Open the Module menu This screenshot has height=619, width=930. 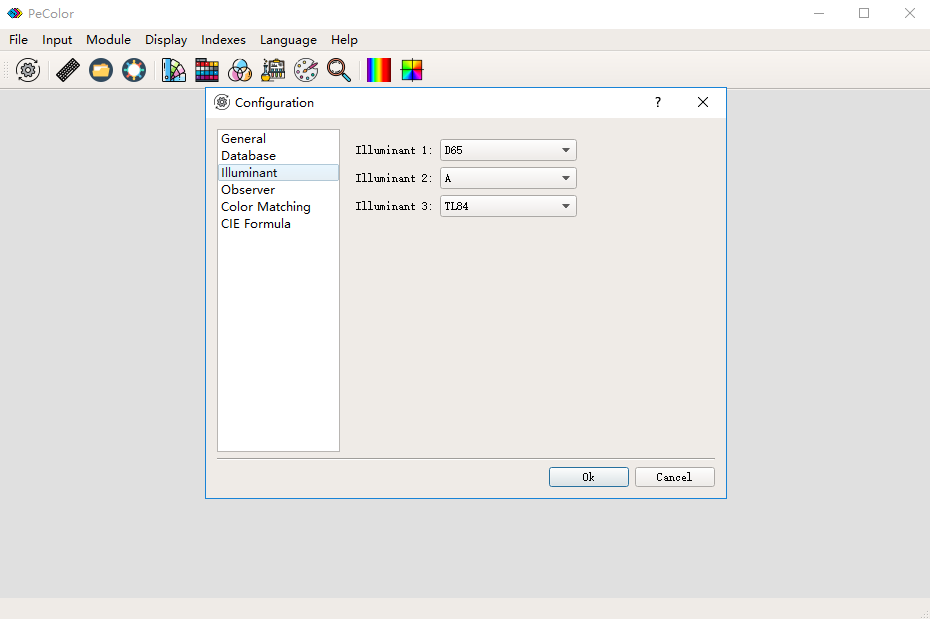click(109, 40)
